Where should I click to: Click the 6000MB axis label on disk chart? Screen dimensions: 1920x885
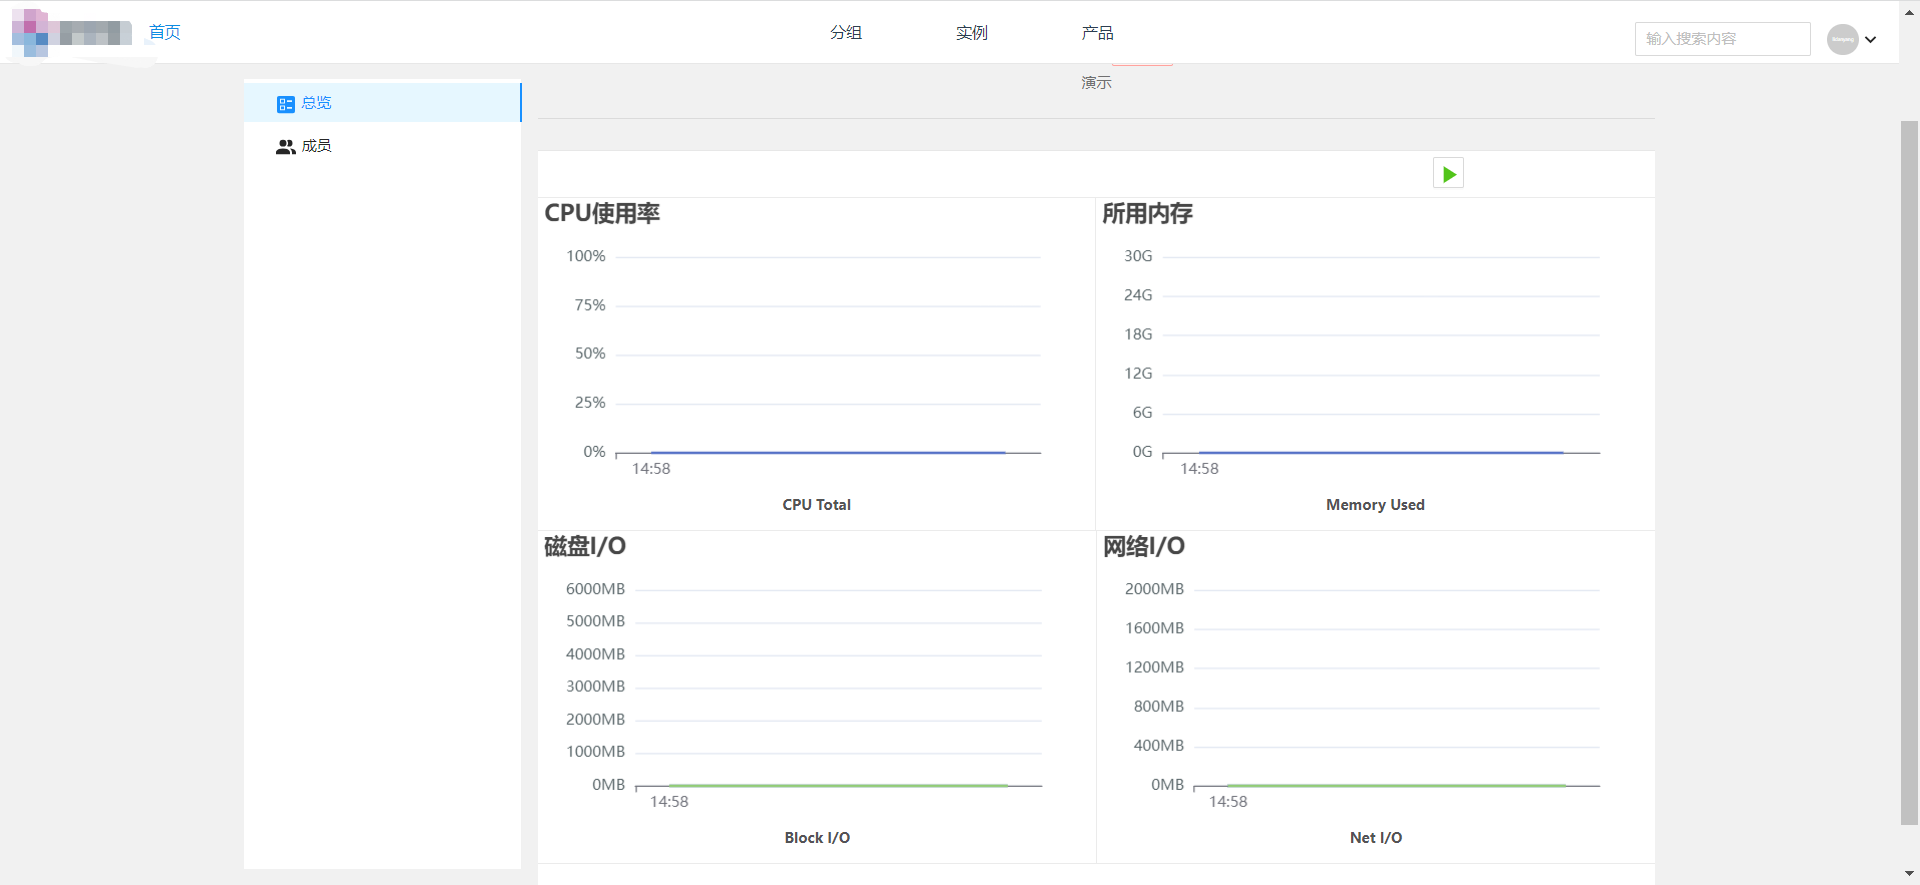tap(595, 589)
